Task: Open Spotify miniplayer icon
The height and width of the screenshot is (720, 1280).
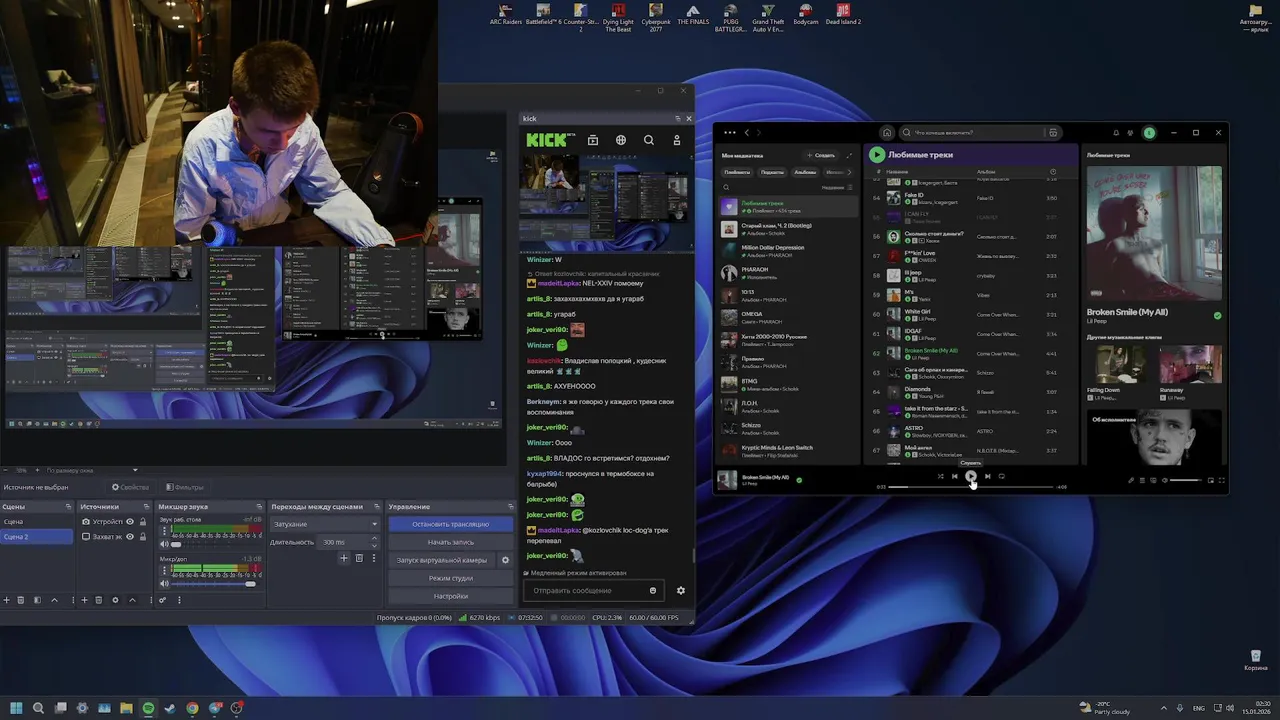Action: pyautogui.click(x=1210, y=480)
